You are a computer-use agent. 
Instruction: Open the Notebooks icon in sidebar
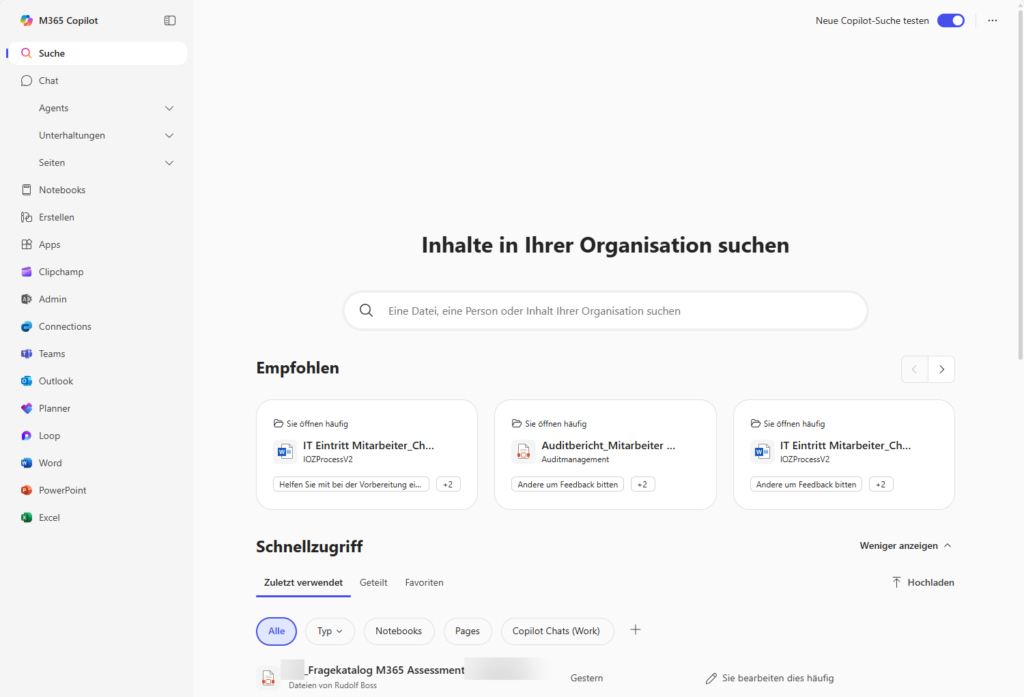click(26, 189)
